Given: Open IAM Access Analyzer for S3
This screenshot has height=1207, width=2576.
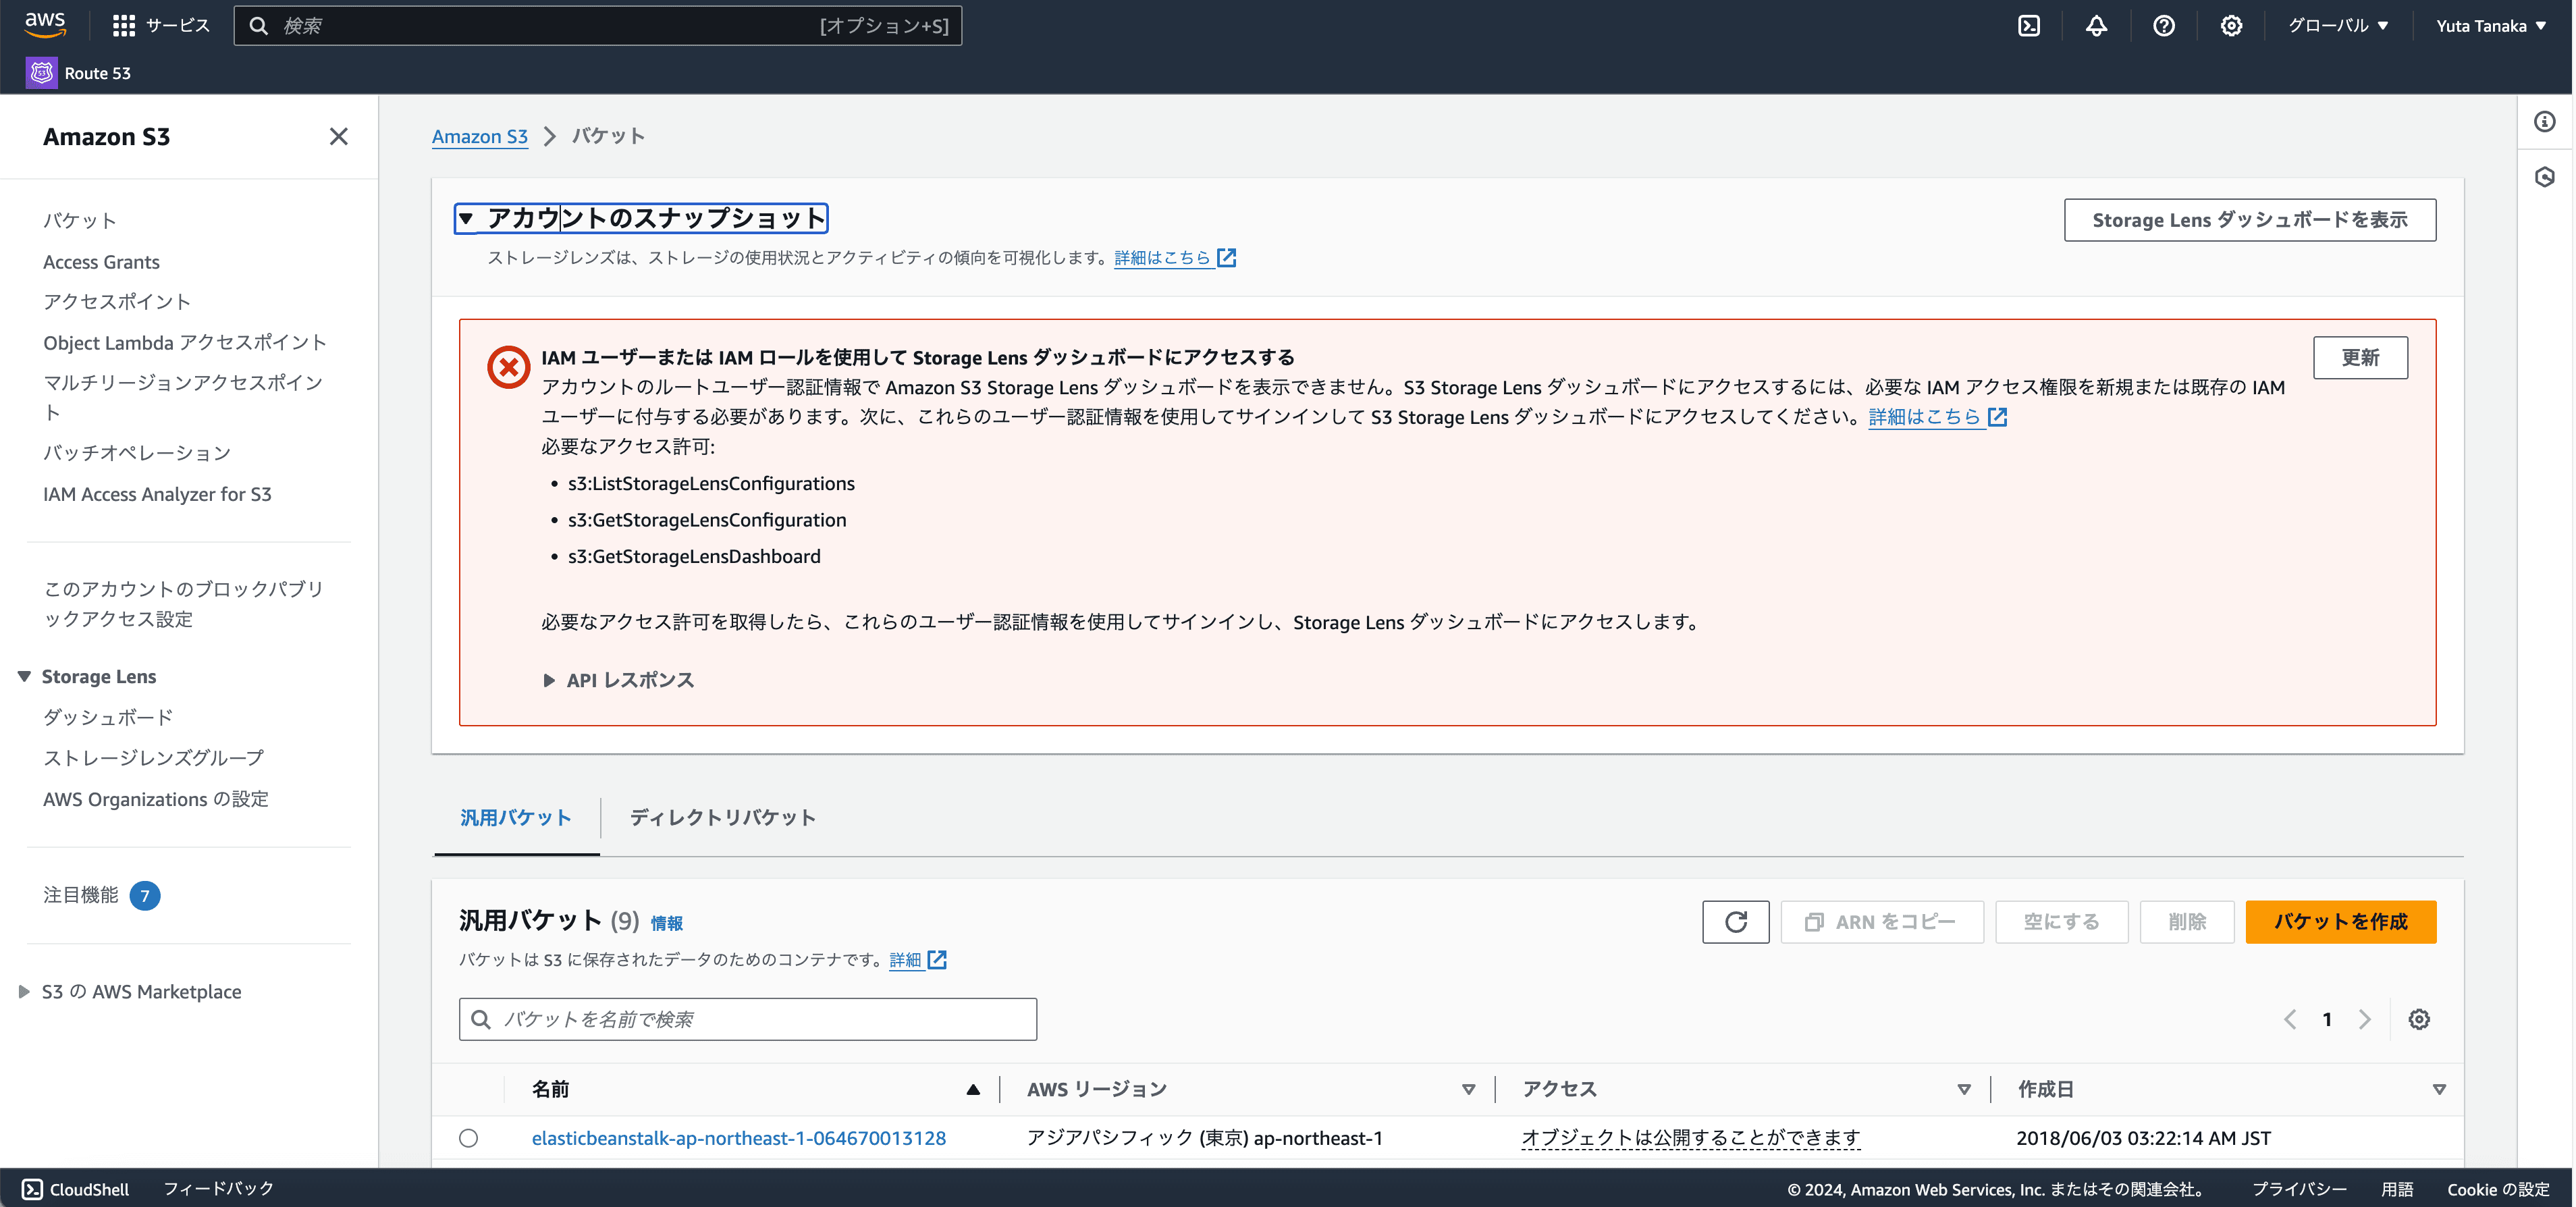Looking at the screenshot, I should click(157, 494).
